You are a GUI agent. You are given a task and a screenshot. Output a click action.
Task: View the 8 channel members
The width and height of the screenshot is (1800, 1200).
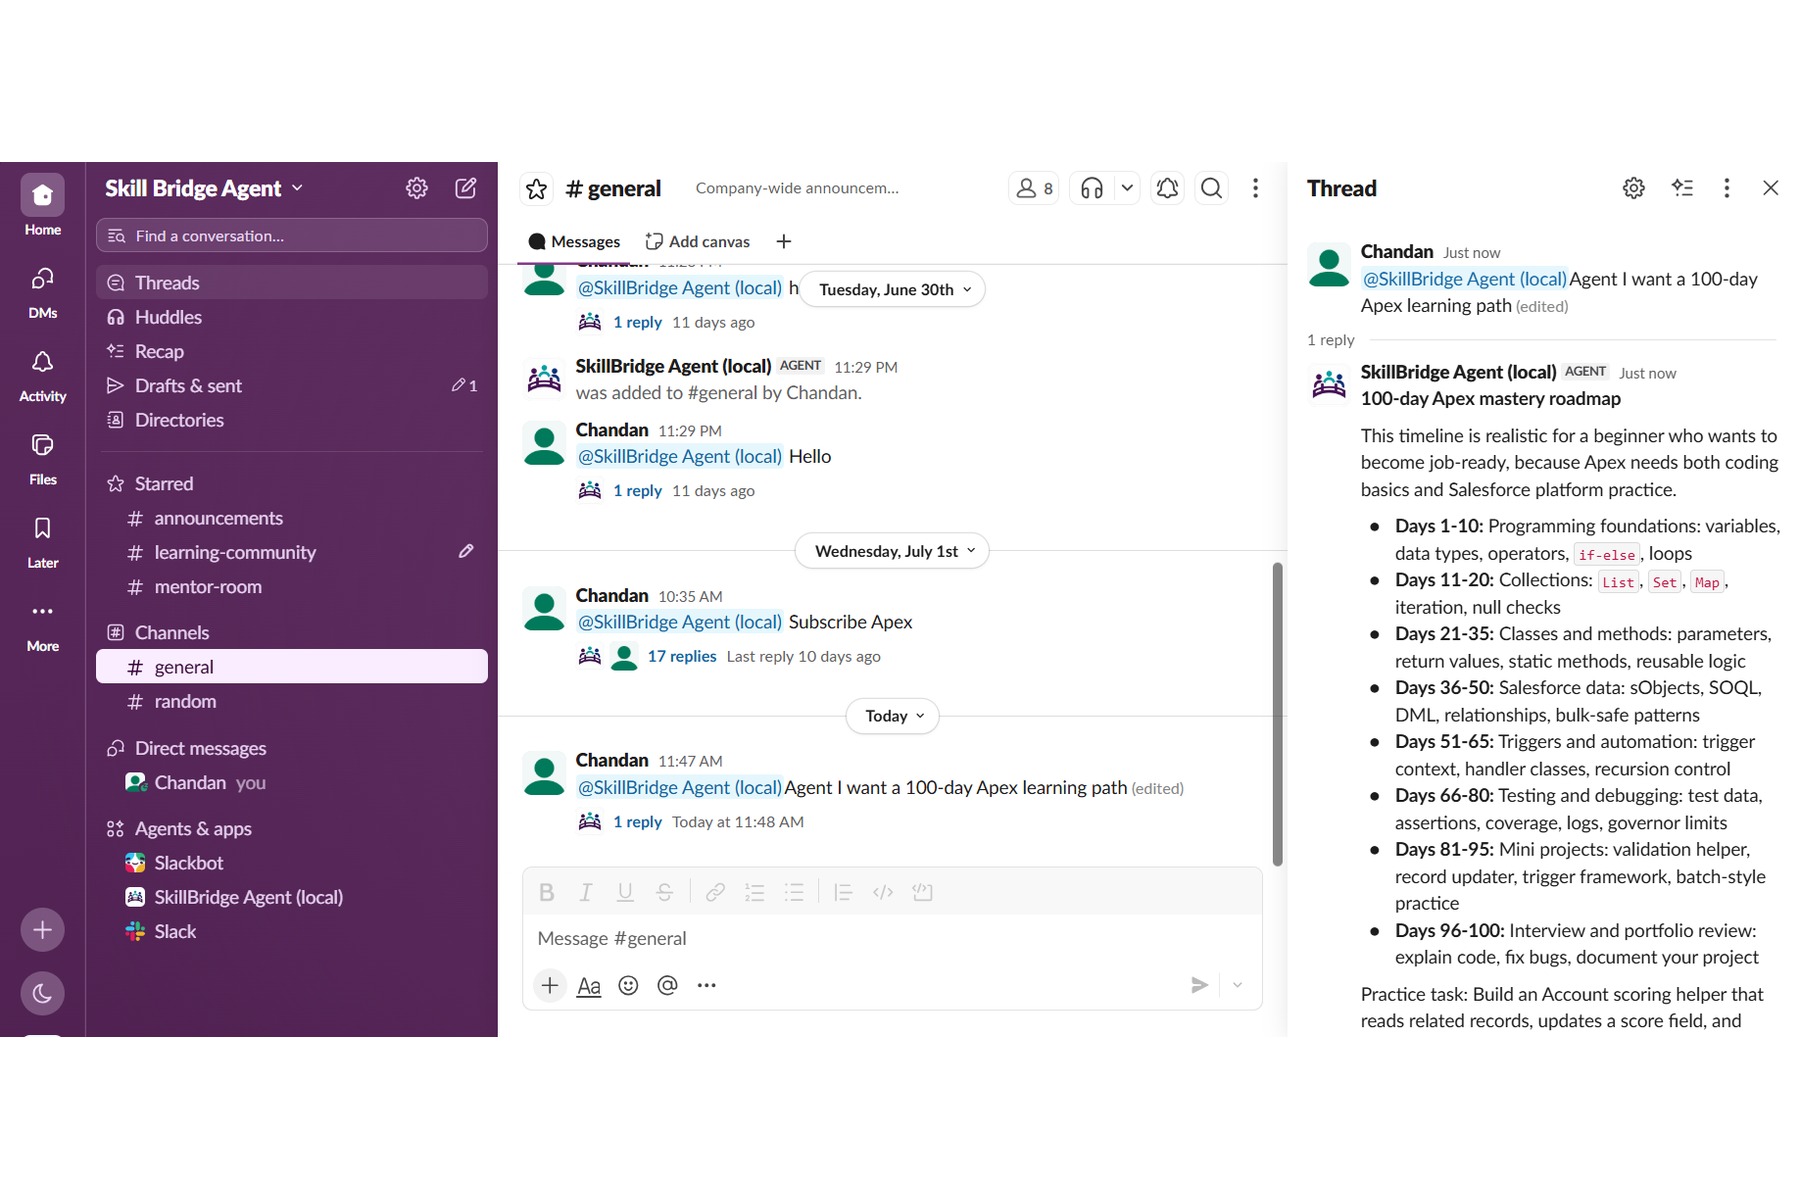point(1034,188)
